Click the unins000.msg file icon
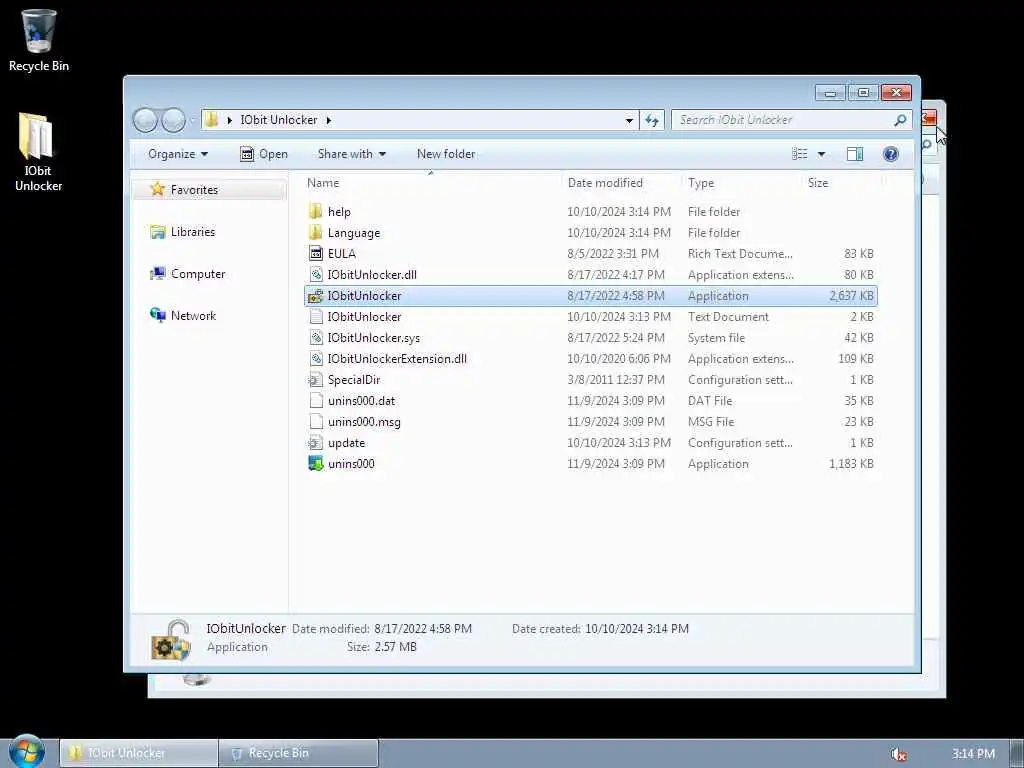Screen dimensions: 1024x768 click(315, 422)
